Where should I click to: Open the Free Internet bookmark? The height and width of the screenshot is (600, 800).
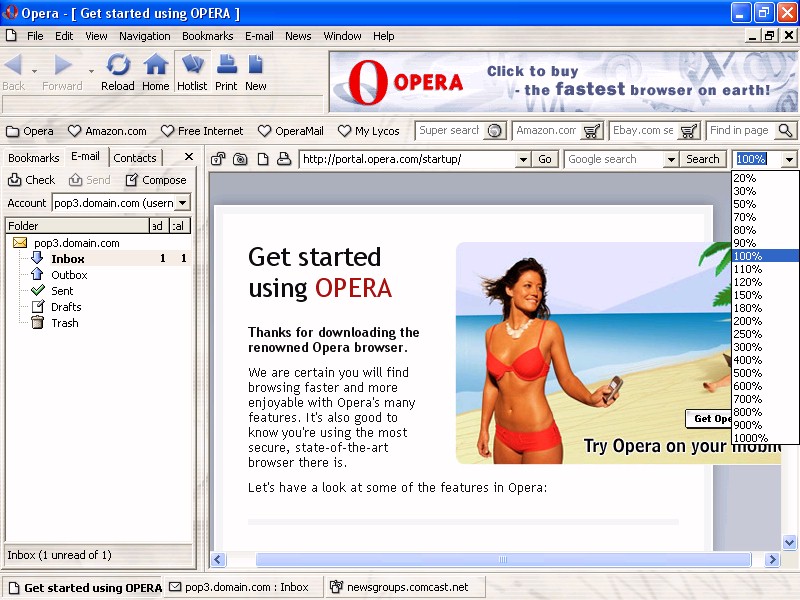[202, 131]
